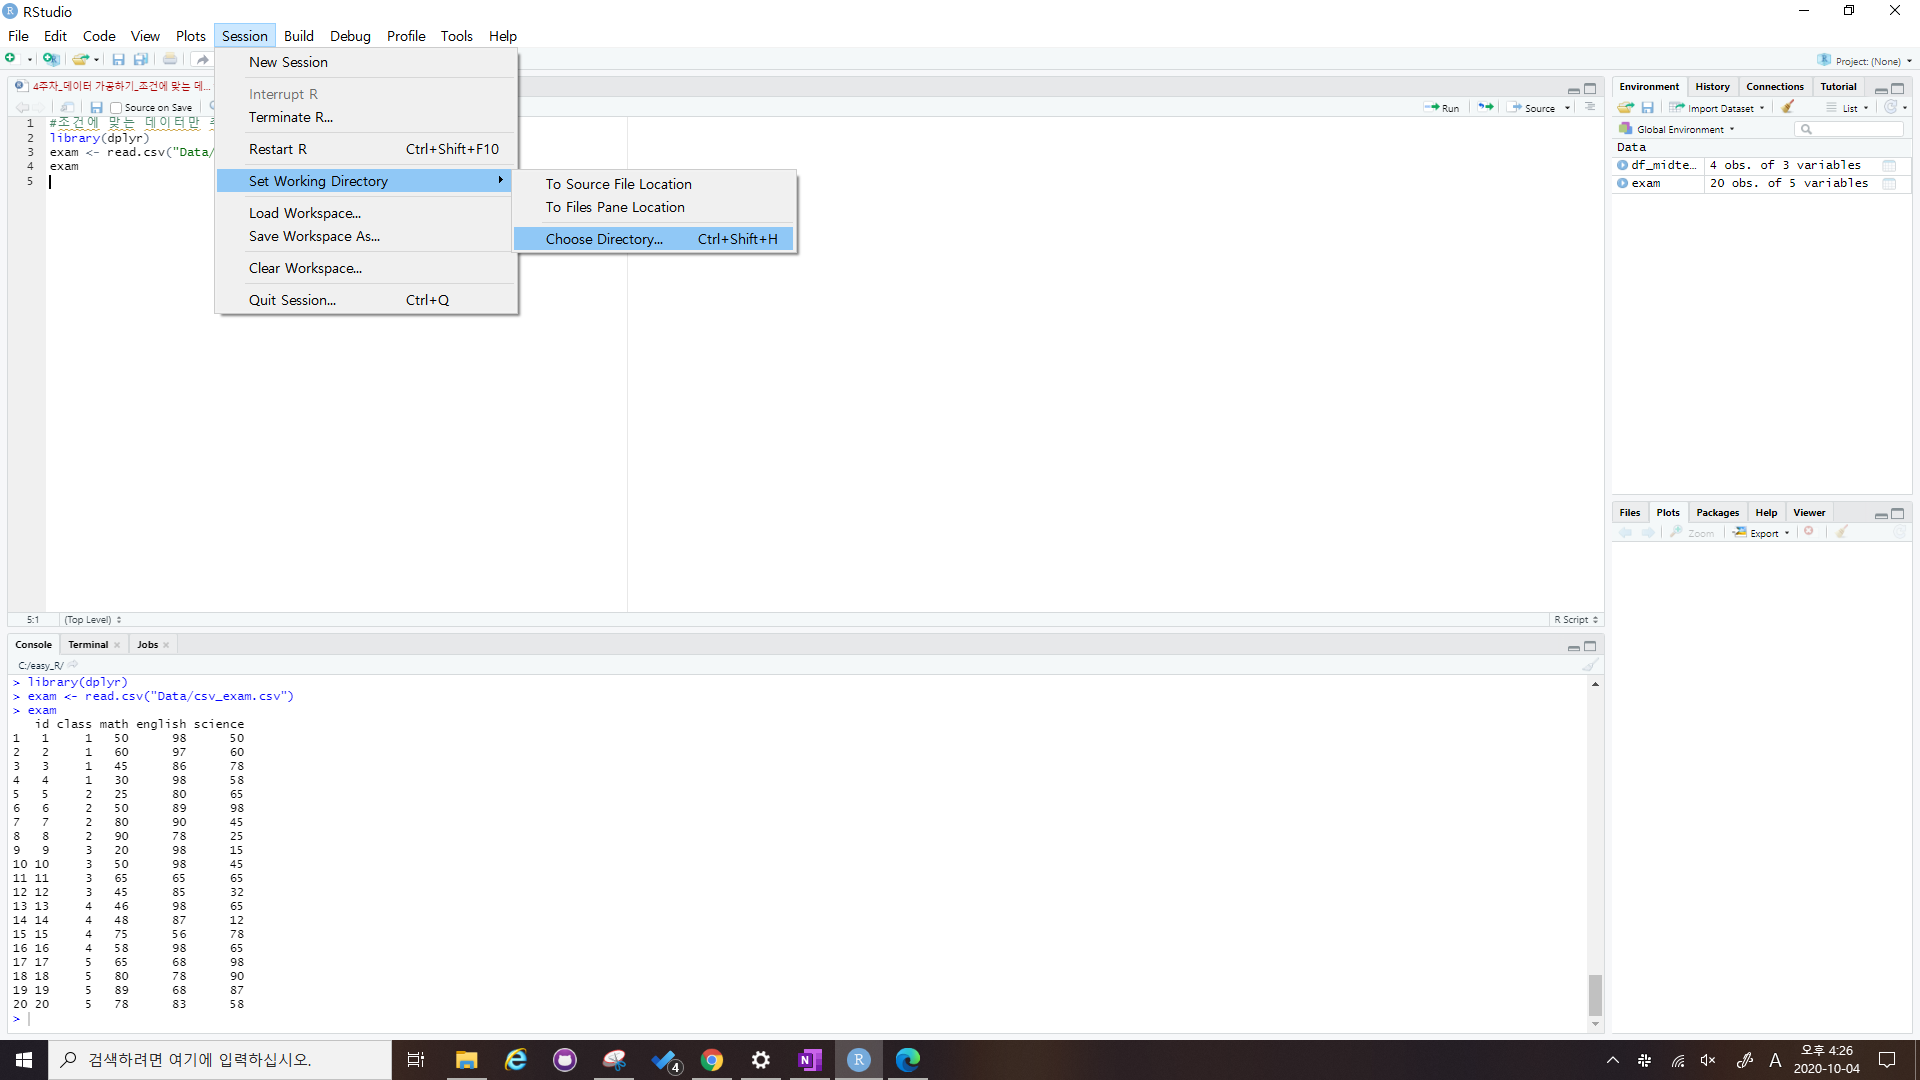Expand the exam data object
Screen dimensions: 1920x1080
tap(1622, 184)
